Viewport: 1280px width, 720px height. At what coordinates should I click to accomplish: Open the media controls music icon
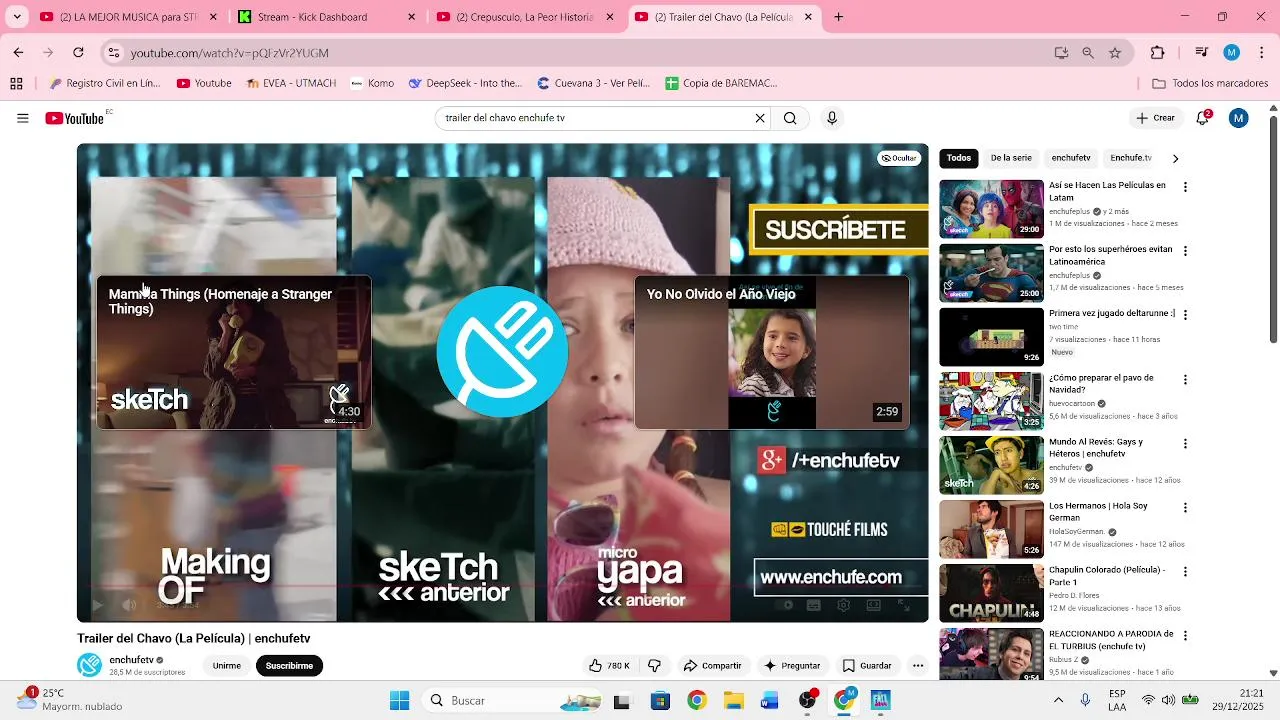1201,53
